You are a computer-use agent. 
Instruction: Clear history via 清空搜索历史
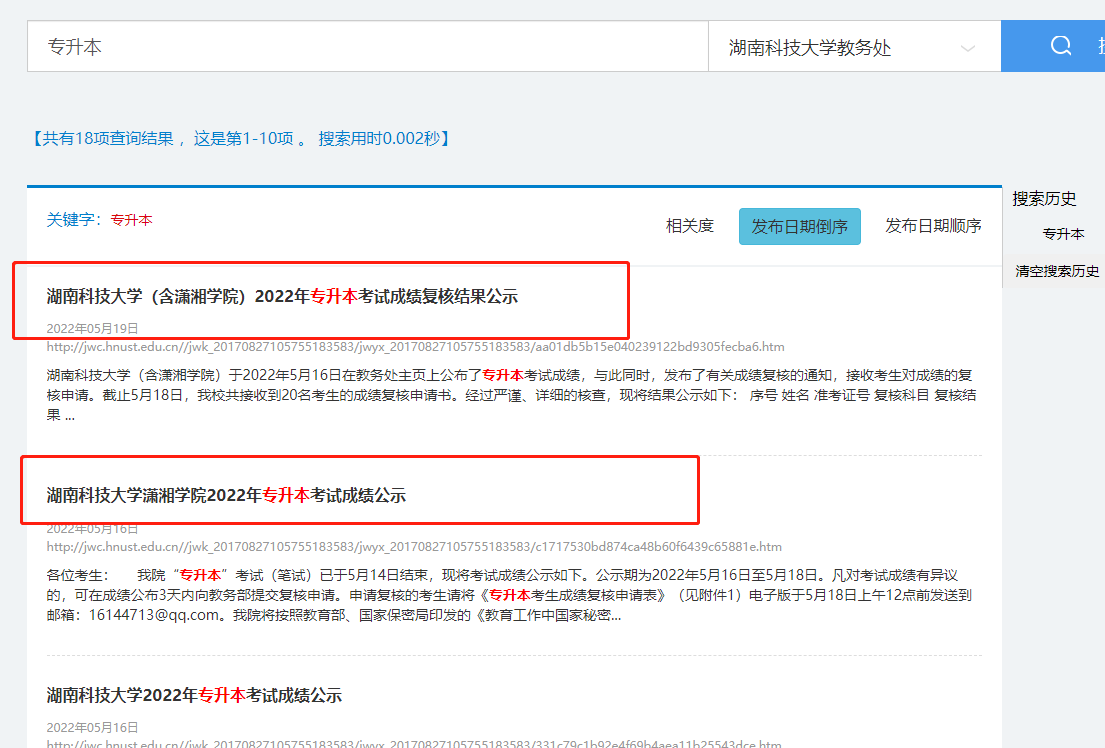[x=1057, y=271]
